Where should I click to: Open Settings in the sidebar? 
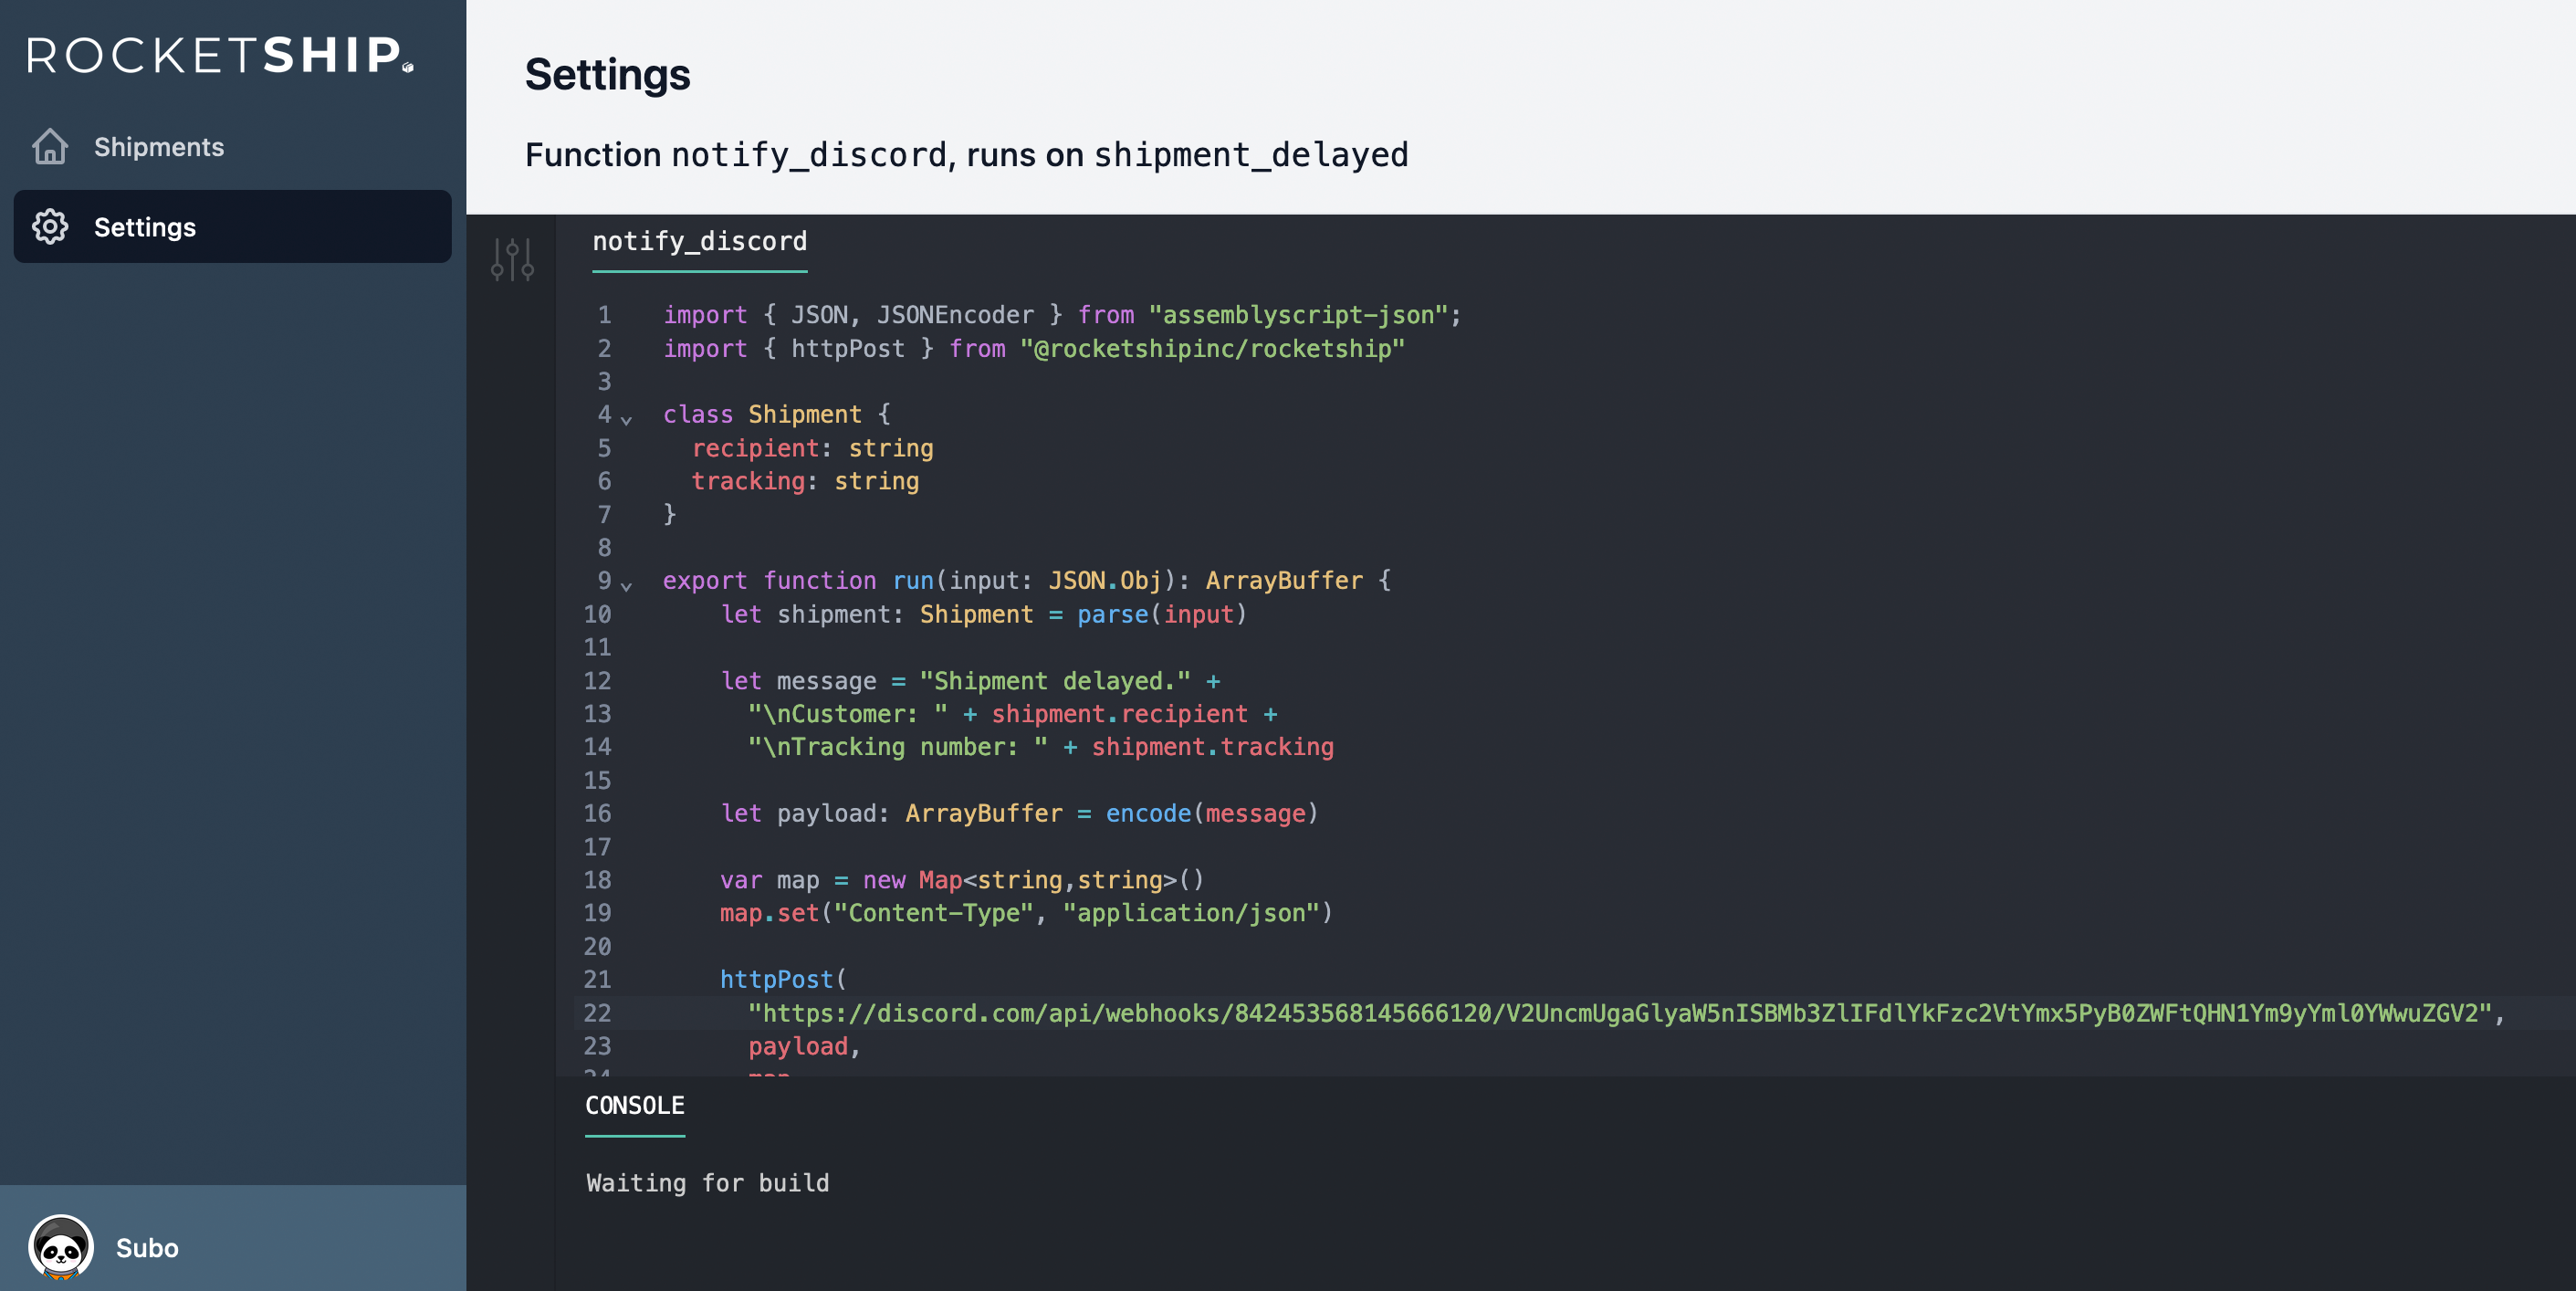tap(145, 227)
